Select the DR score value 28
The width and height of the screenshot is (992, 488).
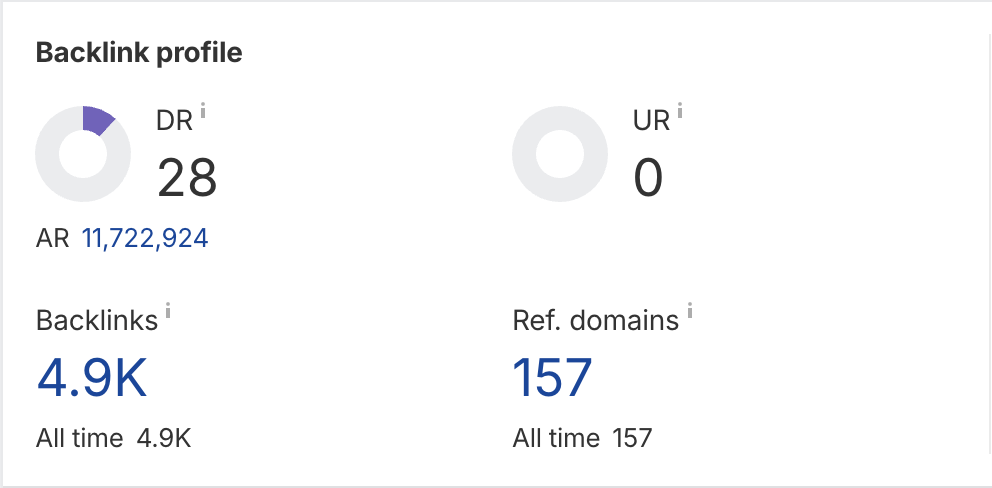(x=187, y=178)
